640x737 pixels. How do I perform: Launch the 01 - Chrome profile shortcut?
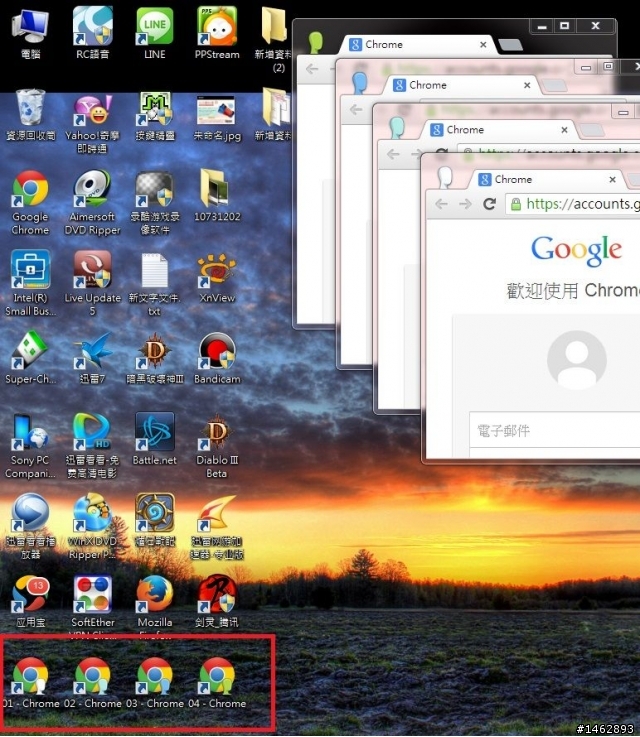(30, 683)
